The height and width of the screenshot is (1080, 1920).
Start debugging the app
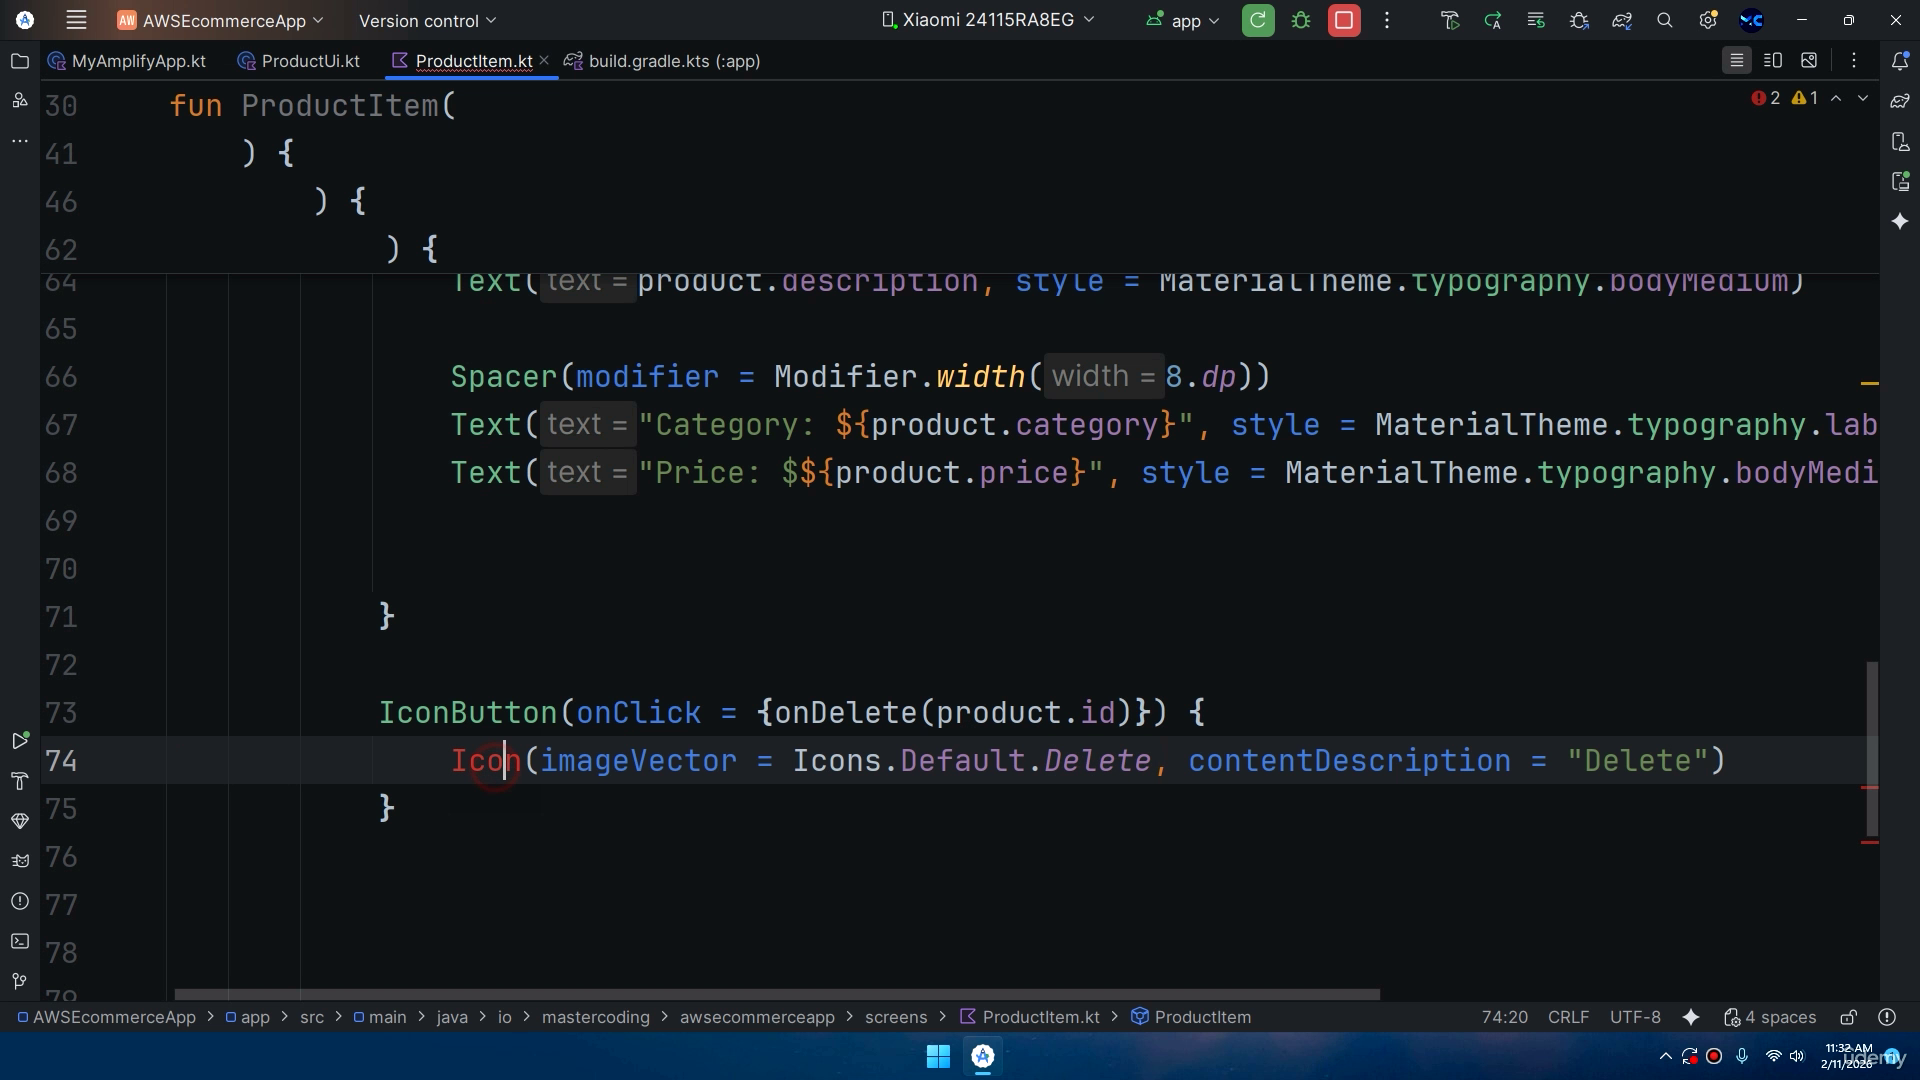[1301, 20]
